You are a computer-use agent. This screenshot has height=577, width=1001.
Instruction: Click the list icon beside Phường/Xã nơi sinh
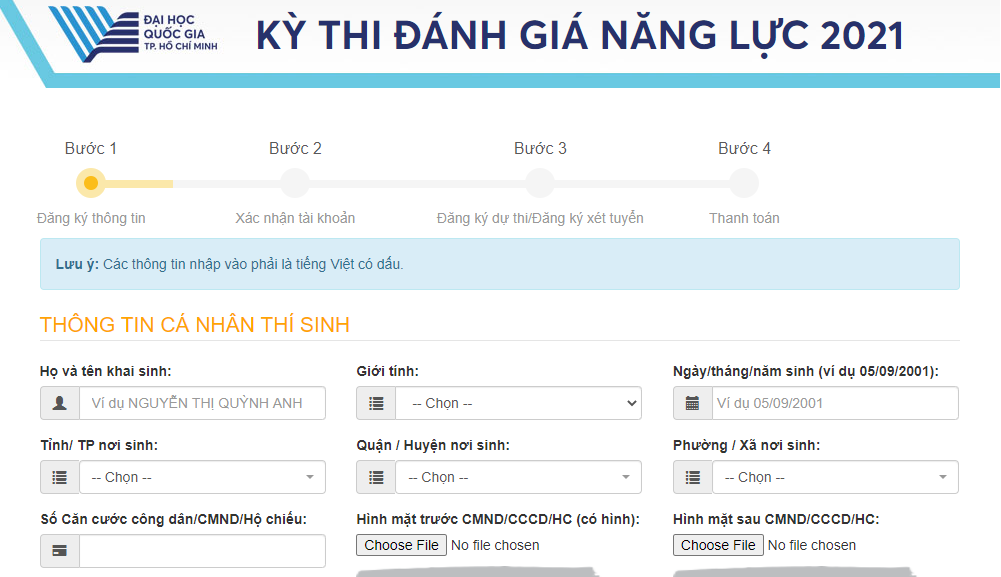(692, 477)
